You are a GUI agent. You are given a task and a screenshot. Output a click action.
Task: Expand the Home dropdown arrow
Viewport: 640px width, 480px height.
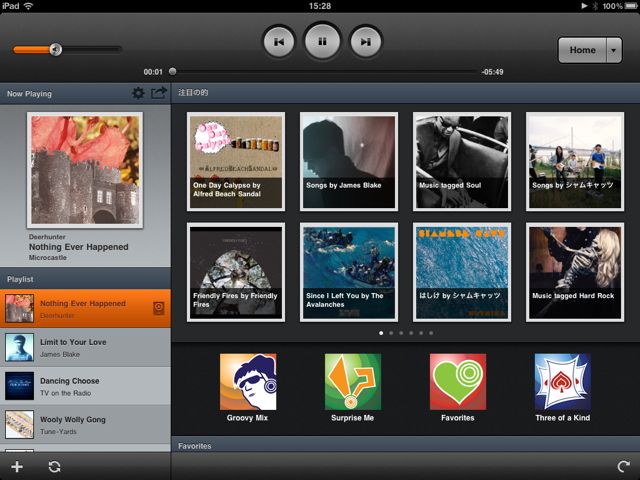coord(614,50)
